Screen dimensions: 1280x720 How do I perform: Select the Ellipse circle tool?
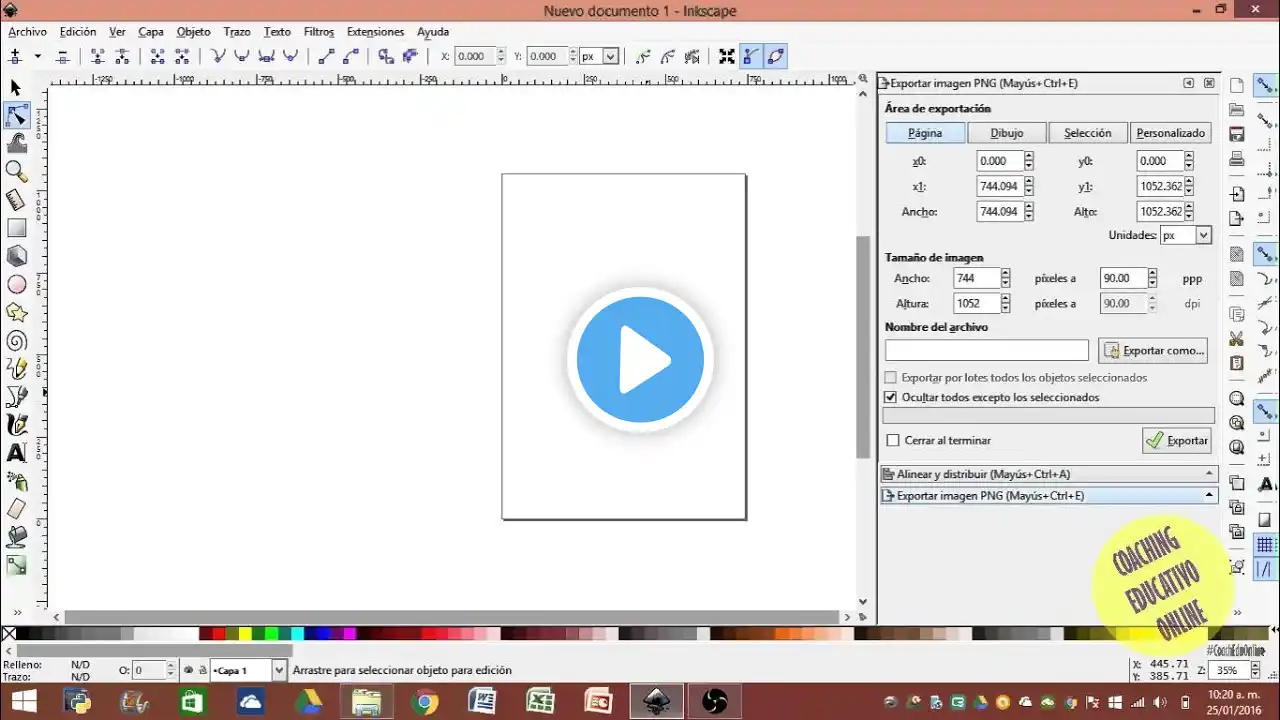pyautogui.click(x=16, y=285)
